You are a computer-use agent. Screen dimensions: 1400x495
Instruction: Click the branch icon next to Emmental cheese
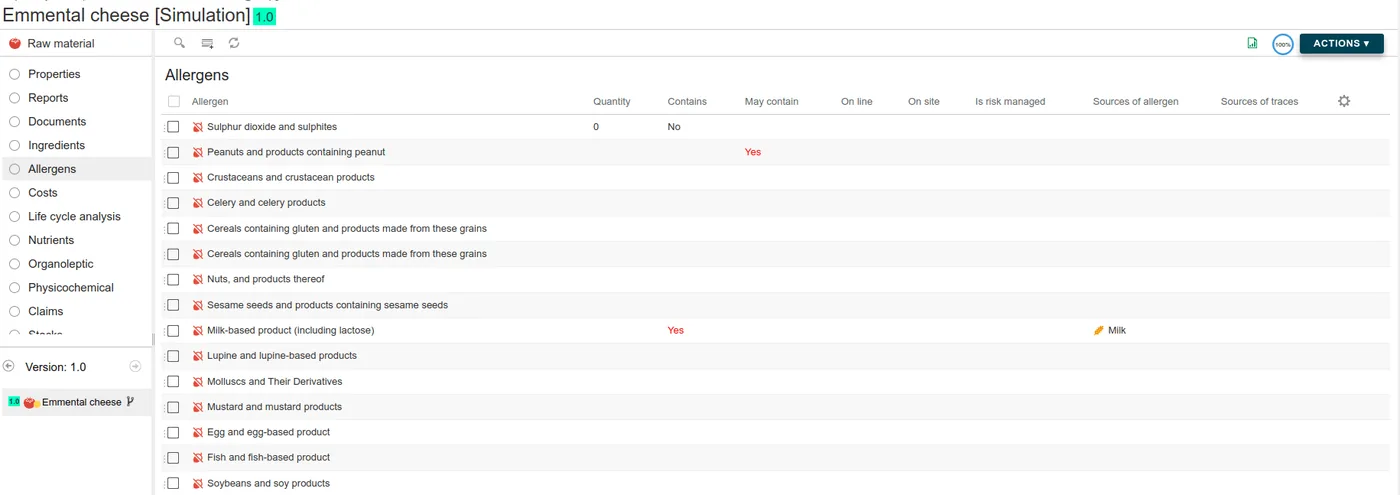point(130,402)
